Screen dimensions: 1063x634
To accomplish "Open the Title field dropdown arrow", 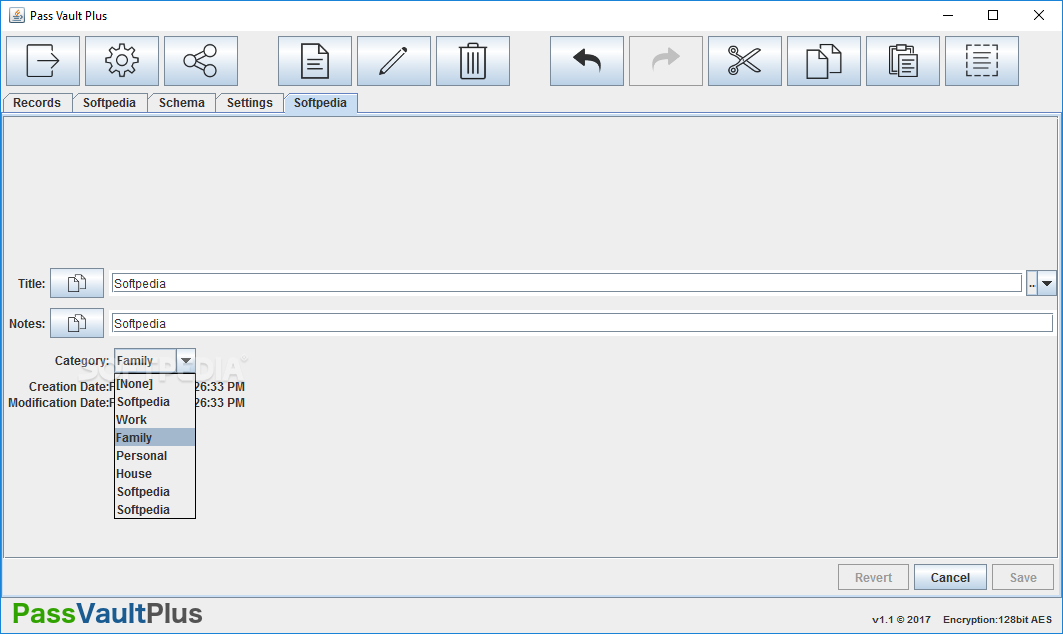I will [x=1047, y=283].
